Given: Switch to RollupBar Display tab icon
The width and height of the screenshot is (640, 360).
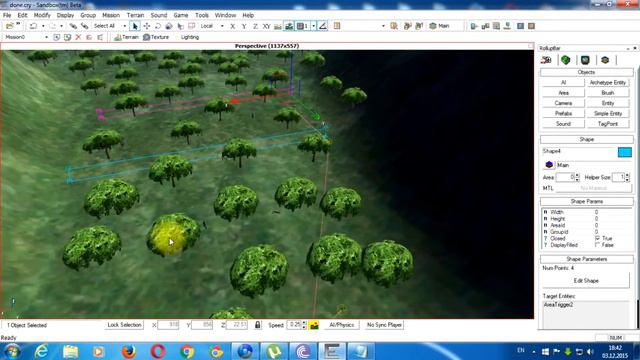Looking at the screenshot, I should point(585,60).
